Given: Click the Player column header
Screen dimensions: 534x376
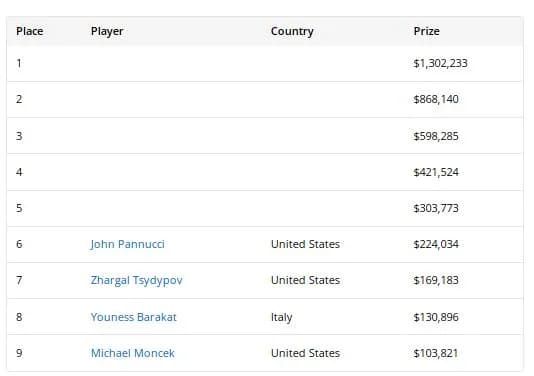Looking at the screenshot, I should point(107,31).
